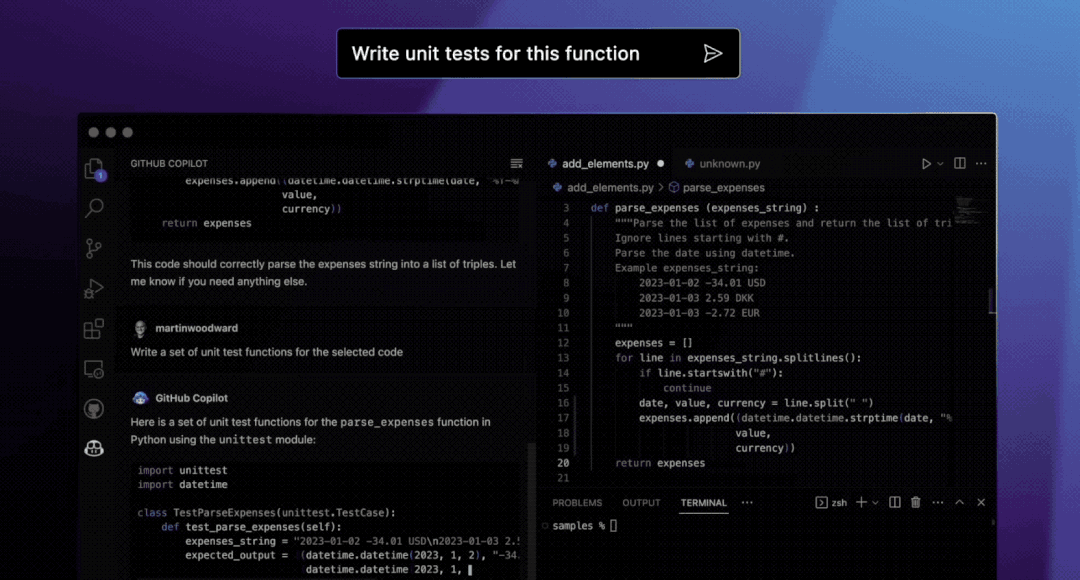Click line number 3 in the editor gutter
The height and width of the screenshot is (580, 1080).
[x=565, y=208]
